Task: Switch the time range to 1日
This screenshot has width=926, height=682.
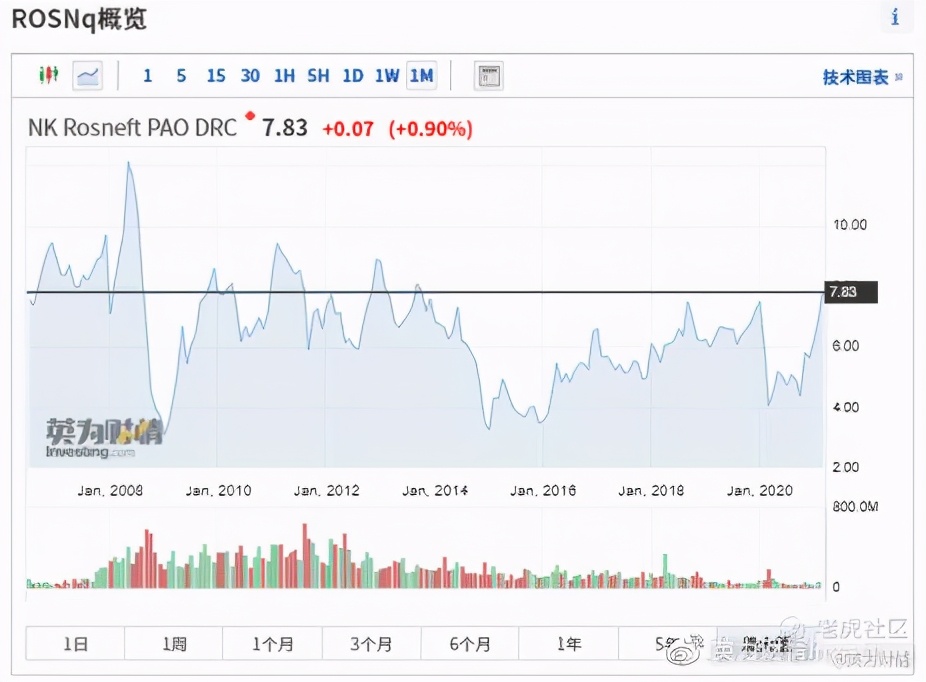Action: [75, 644]
